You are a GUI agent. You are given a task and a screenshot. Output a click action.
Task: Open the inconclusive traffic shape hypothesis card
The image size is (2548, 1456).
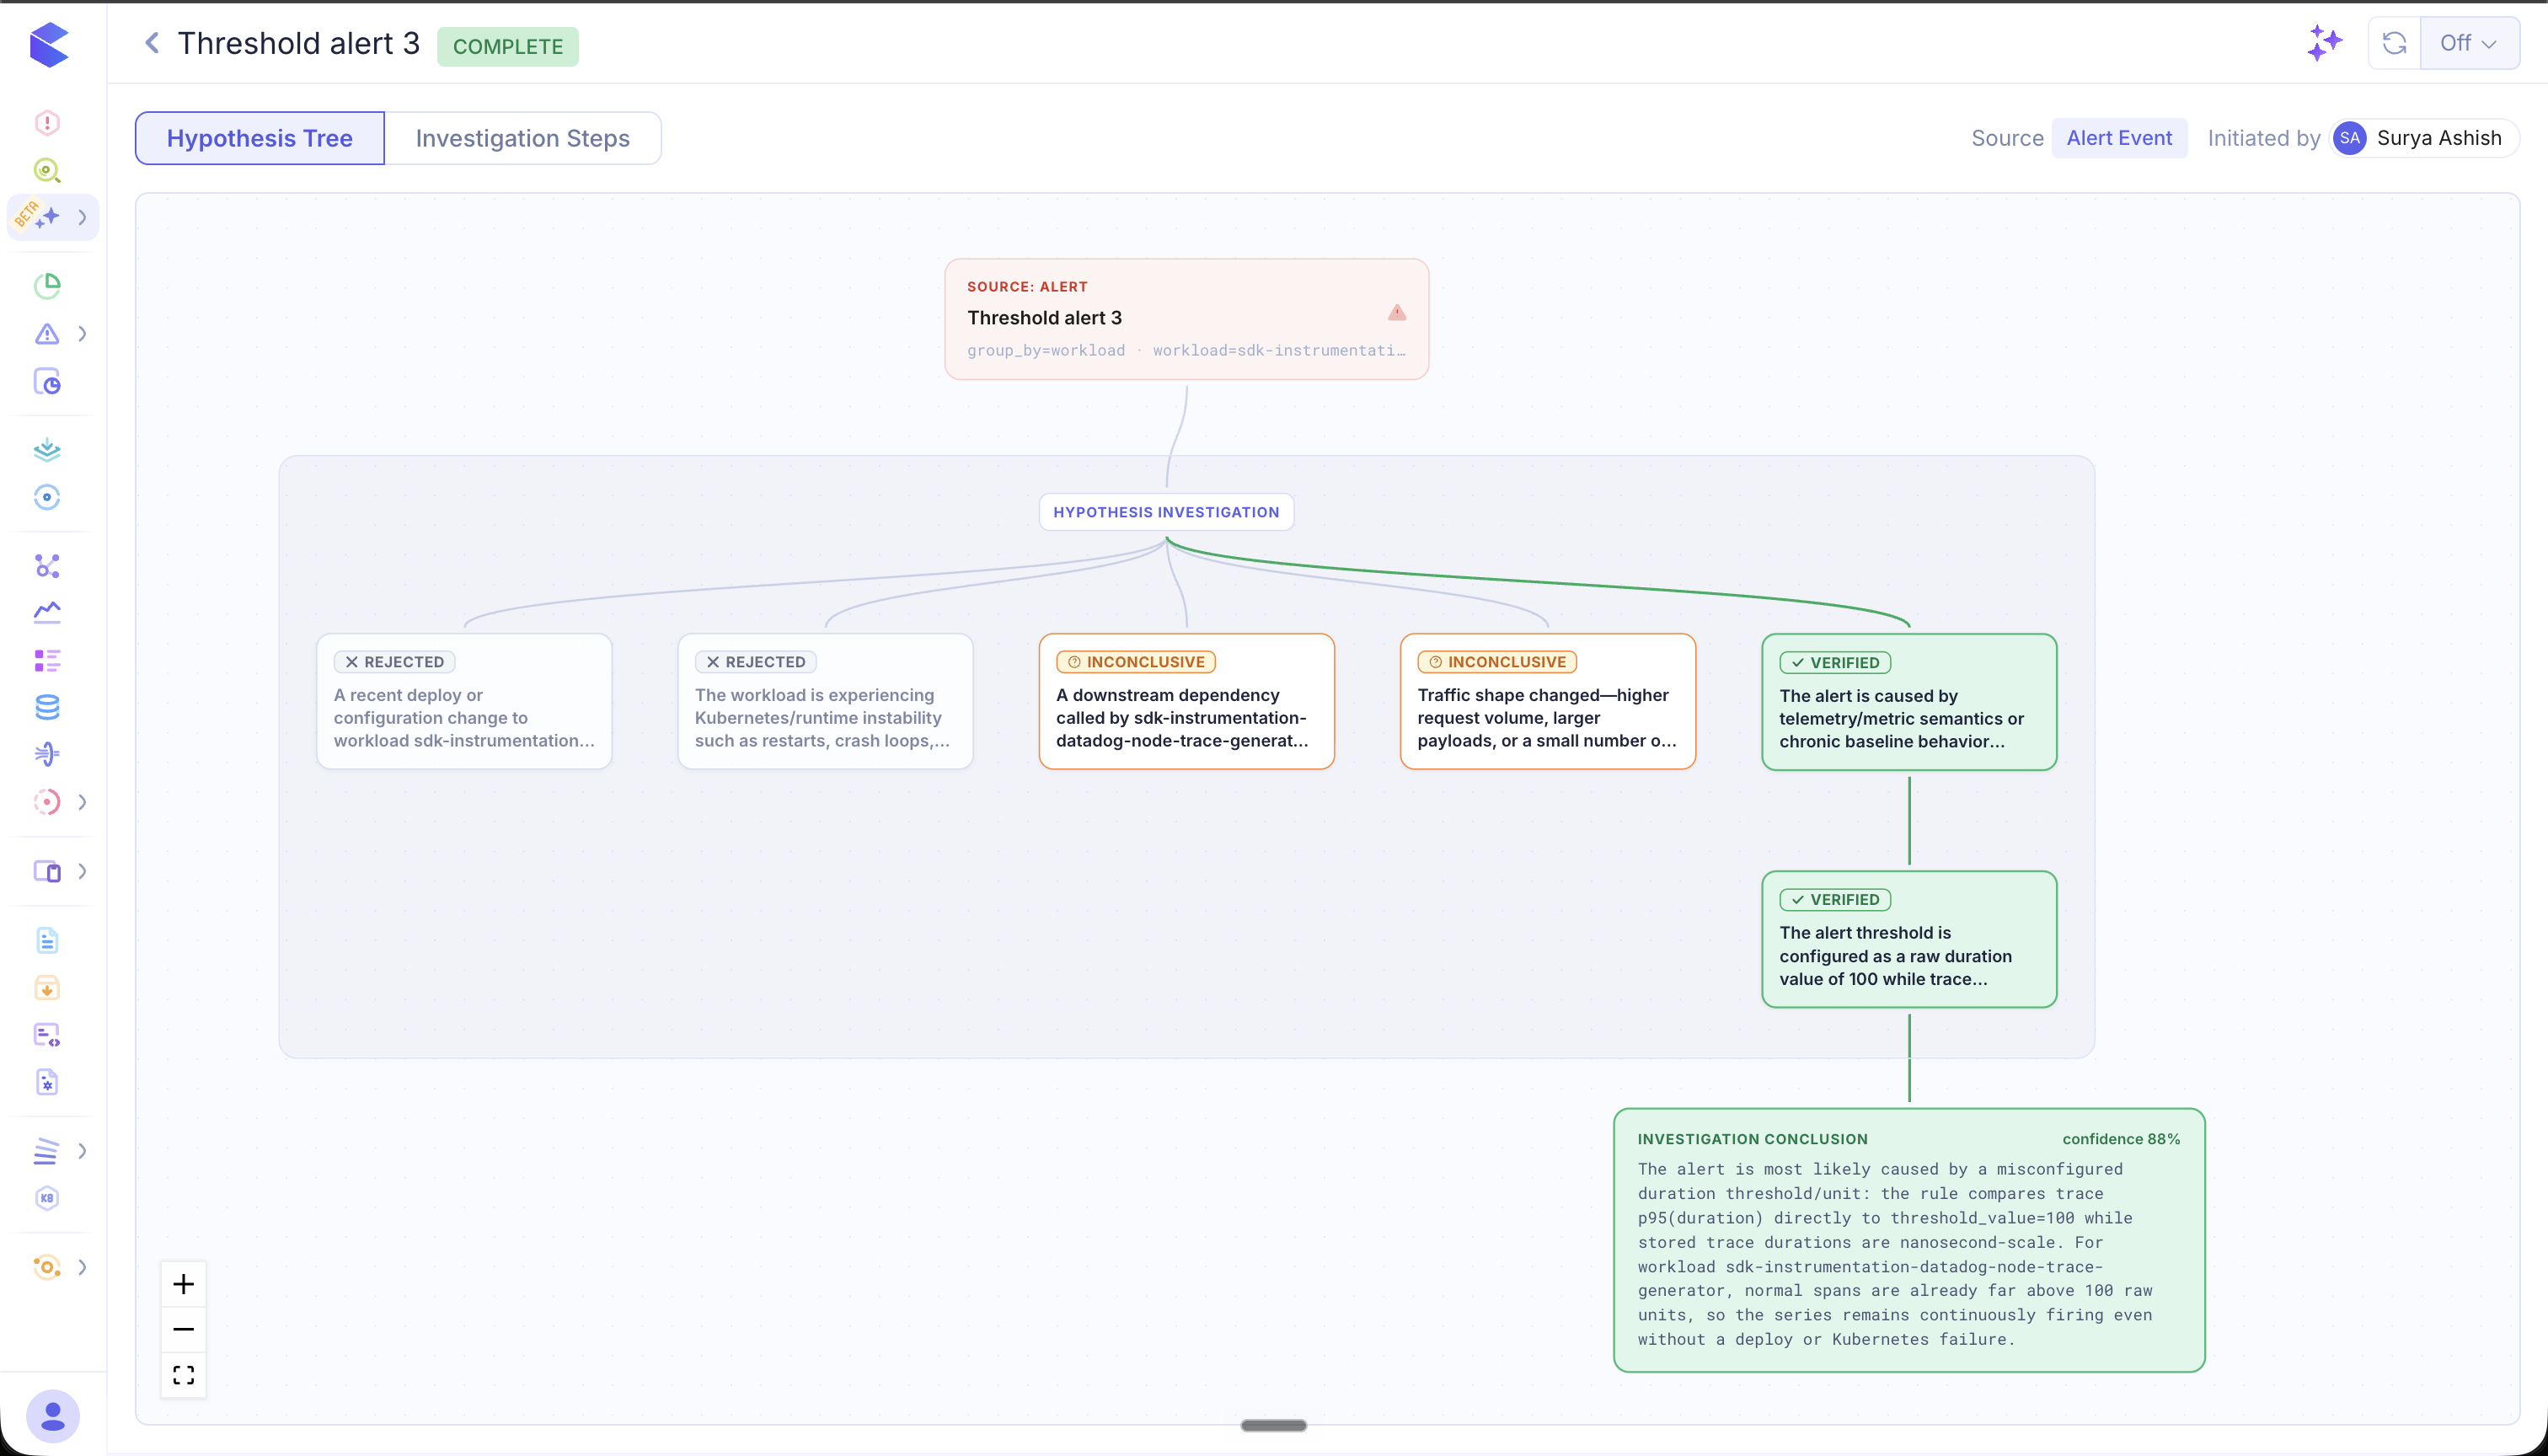pos(1547,701)
